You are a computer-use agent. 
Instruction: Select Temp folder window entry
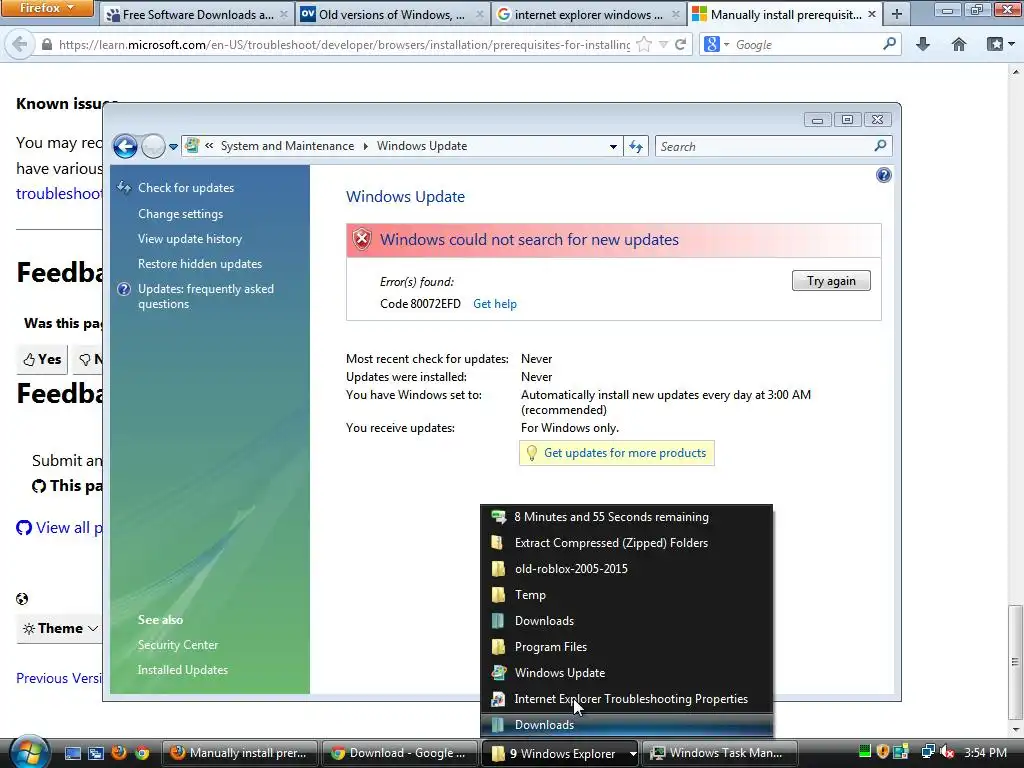pyautogui.click(x=626, y=595)
